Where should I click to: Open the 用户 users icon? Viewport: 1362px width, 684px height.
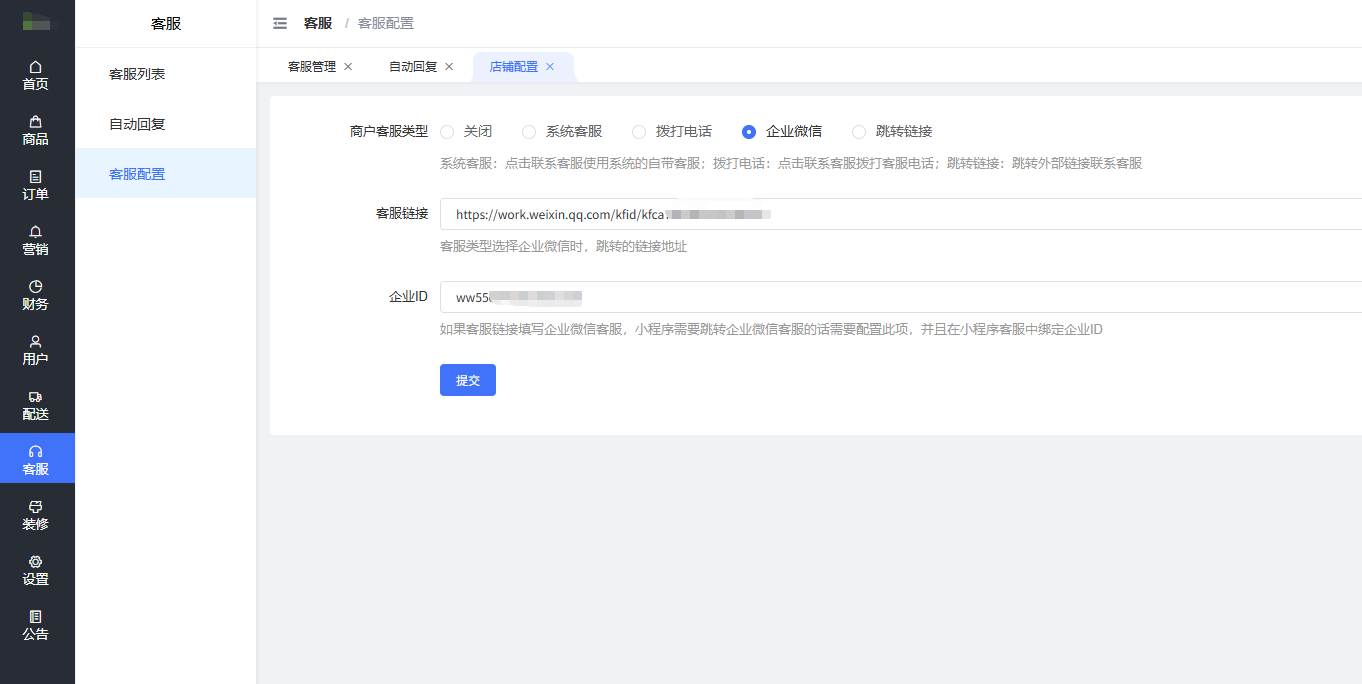point(36,342)
